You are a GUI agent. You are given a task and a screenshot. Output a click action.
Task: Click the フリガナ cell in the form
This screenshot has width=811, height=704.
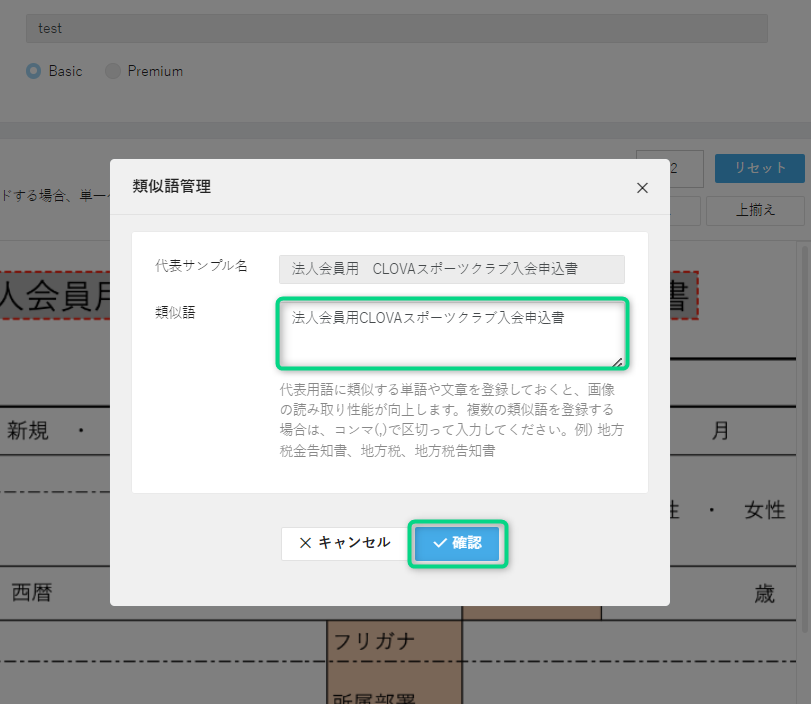click(x=373, y=640)
